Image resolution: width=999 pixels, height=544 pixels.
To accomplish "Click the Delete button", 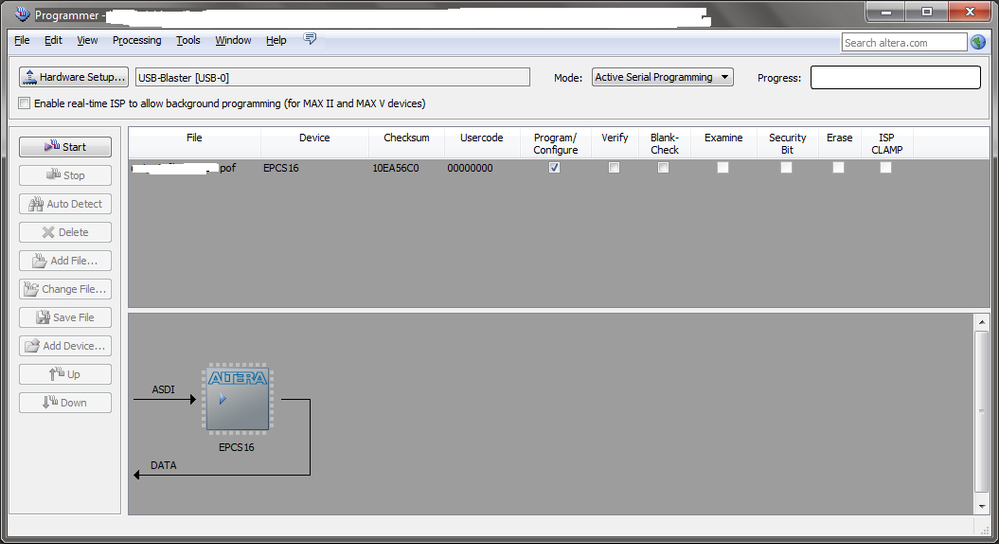I will pos(65,232).
